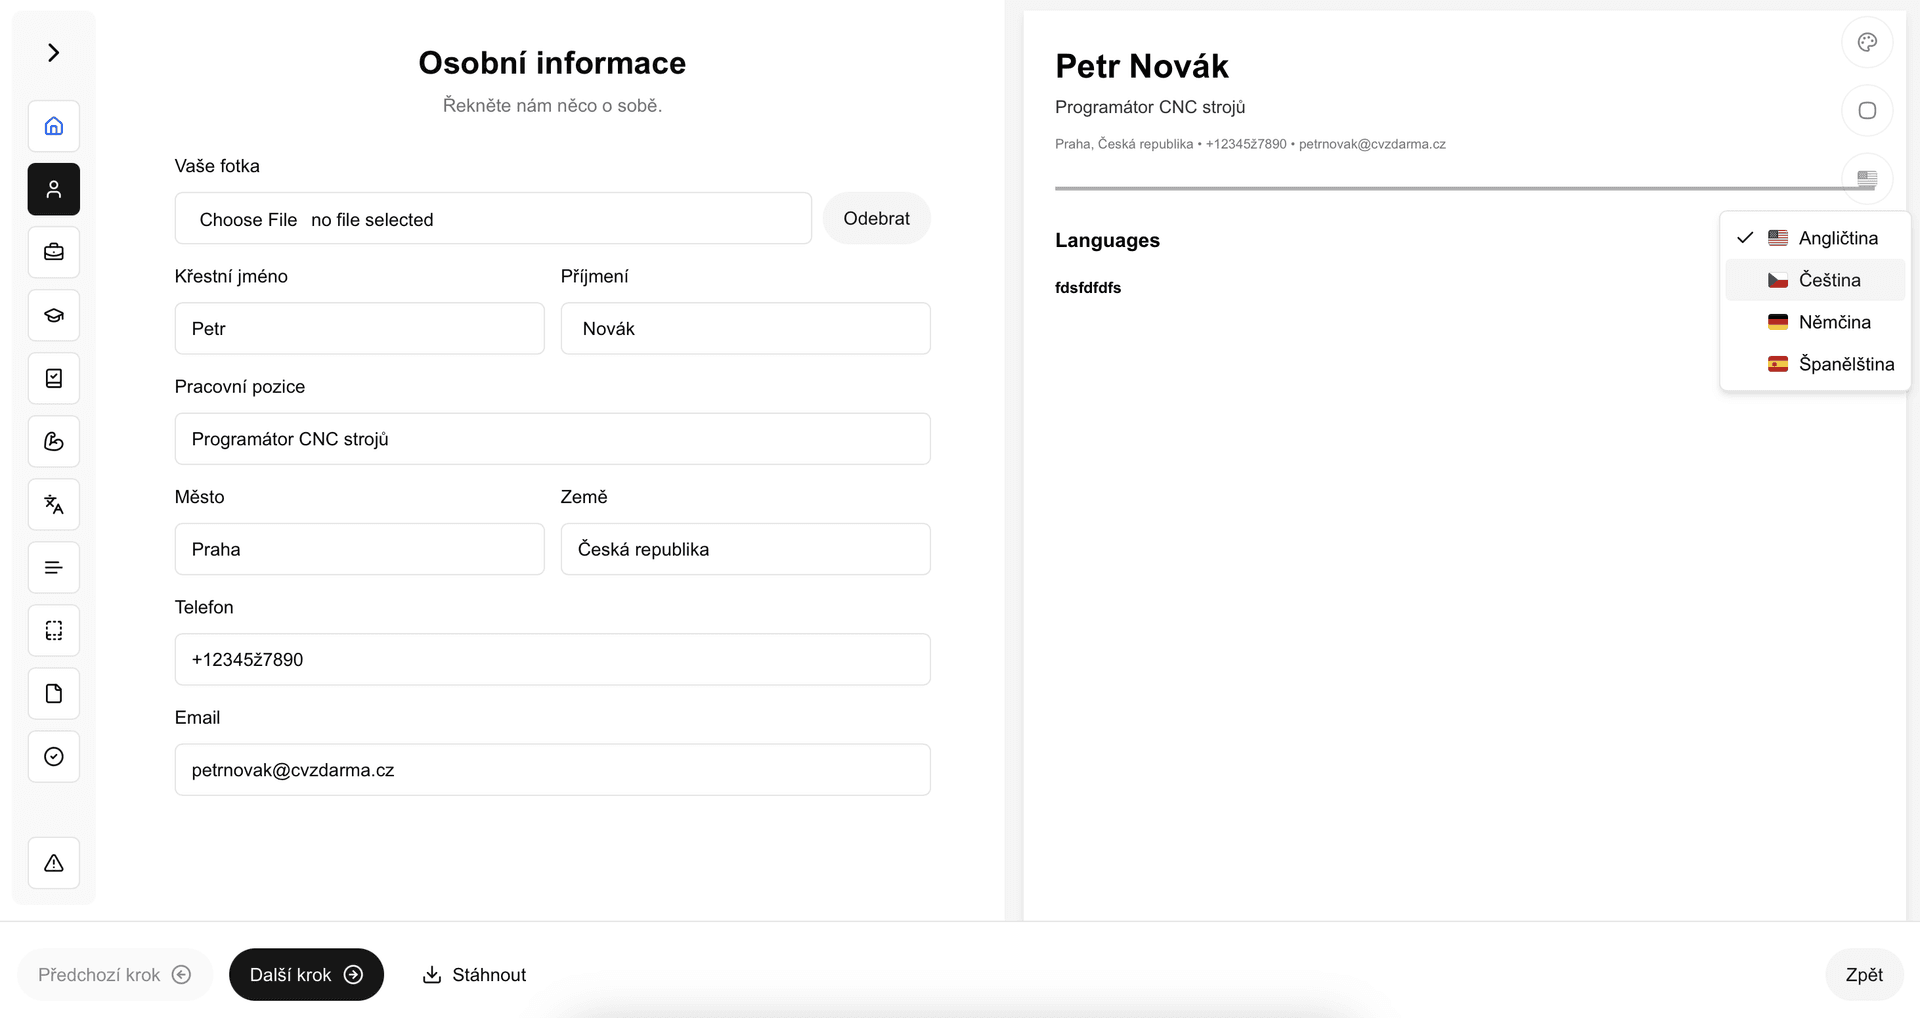The height and width of the screenshot is (1018, 1920).
Task: Open the flag language selector dropdown
Action: click(x=1866, y=179)
